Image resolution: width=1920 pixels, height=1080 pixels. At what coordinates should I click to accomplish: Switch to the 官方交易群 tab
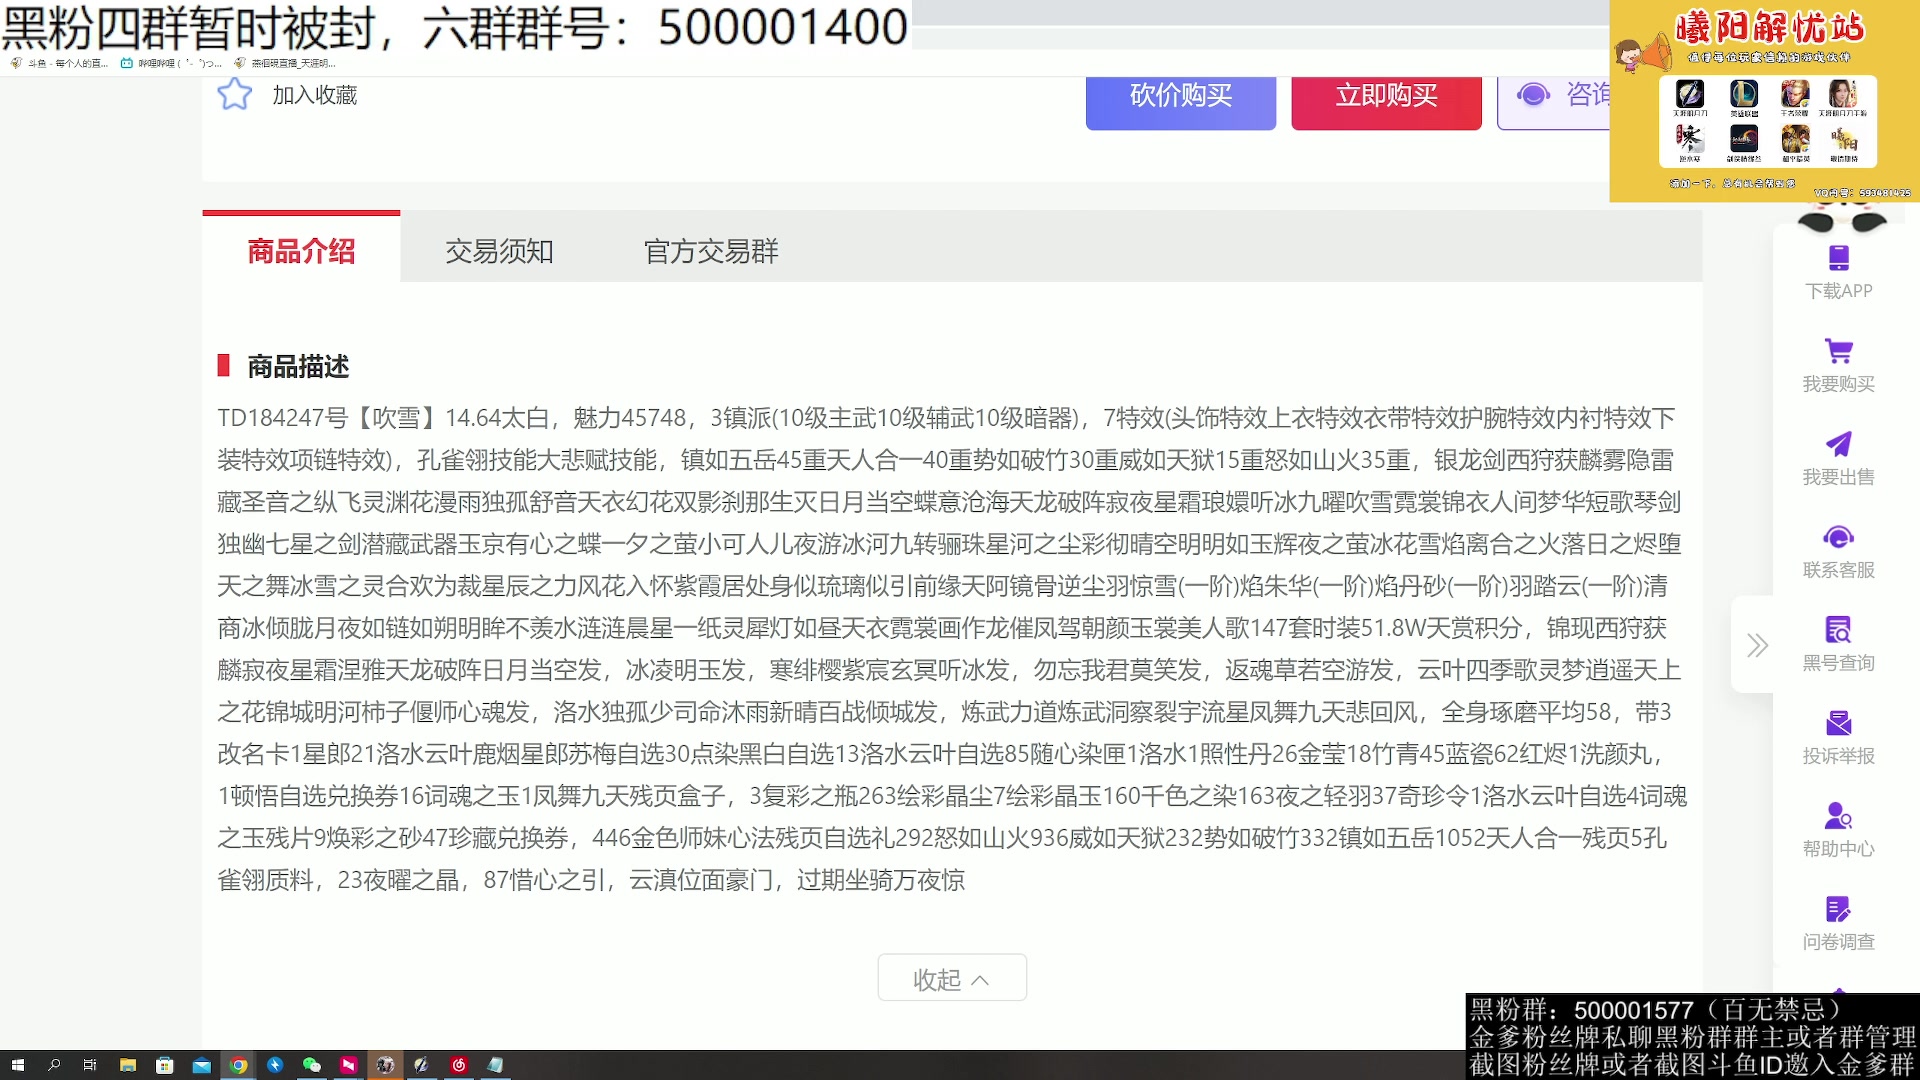pyautogui.click(x=710, y=251)
